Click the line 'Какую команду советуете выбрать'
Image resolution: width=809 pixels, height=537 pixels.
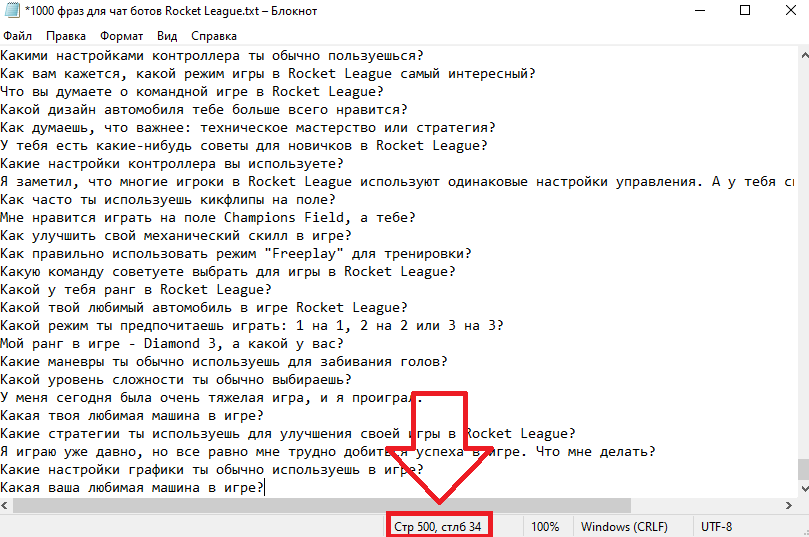[x=228, y=272]
